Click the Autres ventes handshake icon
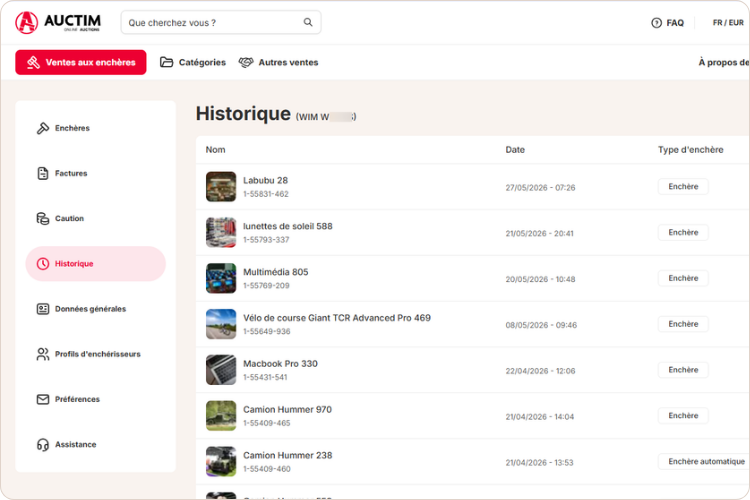 246,62
